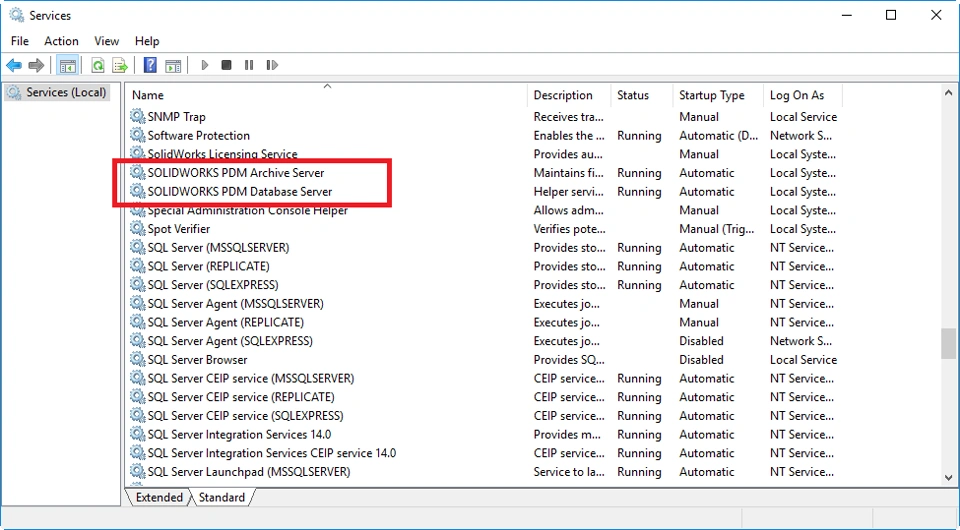Open the Help menu
The image size is (960, 530).
(x=147, y=41)
